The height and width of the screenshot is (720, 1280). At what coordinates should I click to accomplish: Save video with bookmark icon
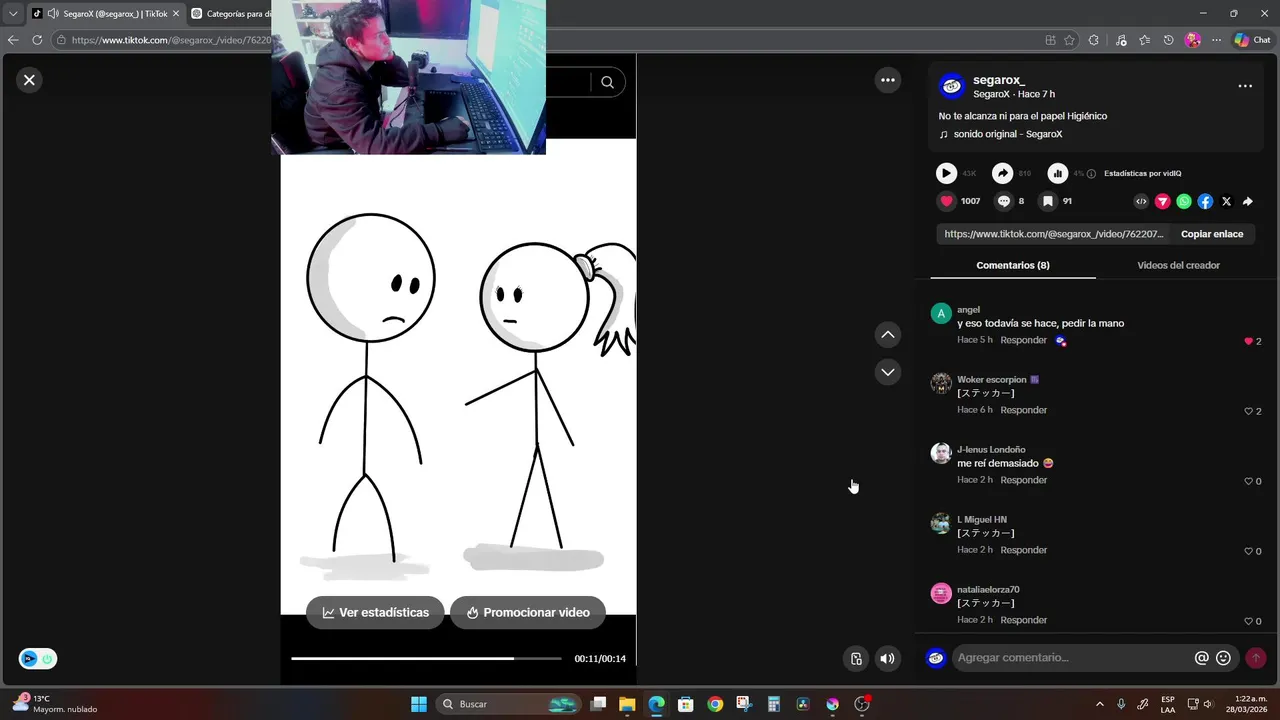(1048, 201)
